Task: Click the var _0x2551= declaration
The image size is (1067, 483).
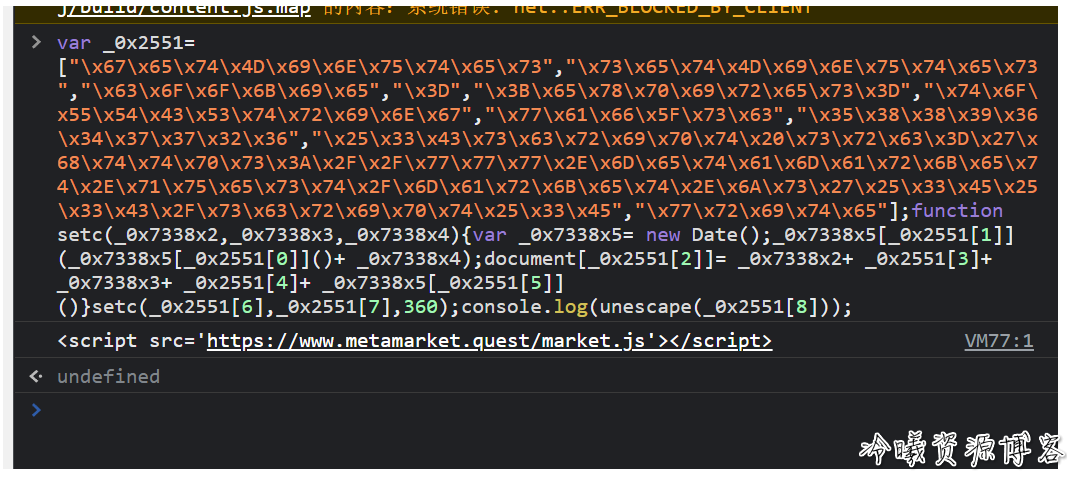Action: pyautogui.click(x=126, y=43)
